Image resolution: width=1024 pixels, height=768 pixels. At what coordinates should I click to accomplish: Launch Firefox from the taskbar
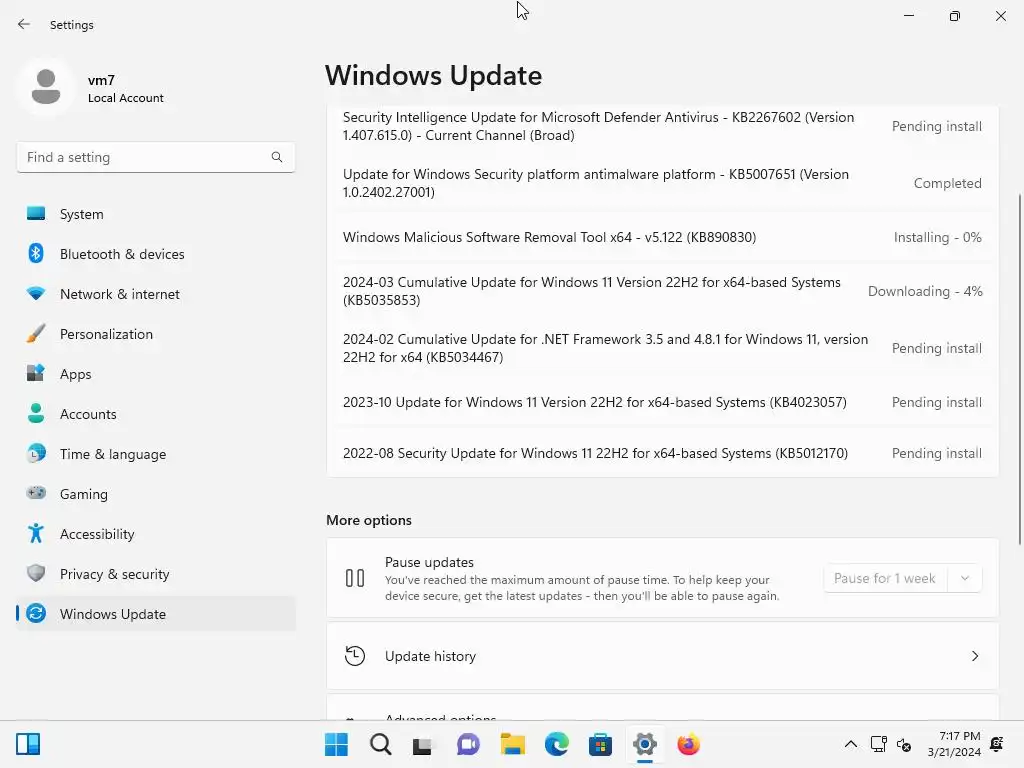coord(688,744)
